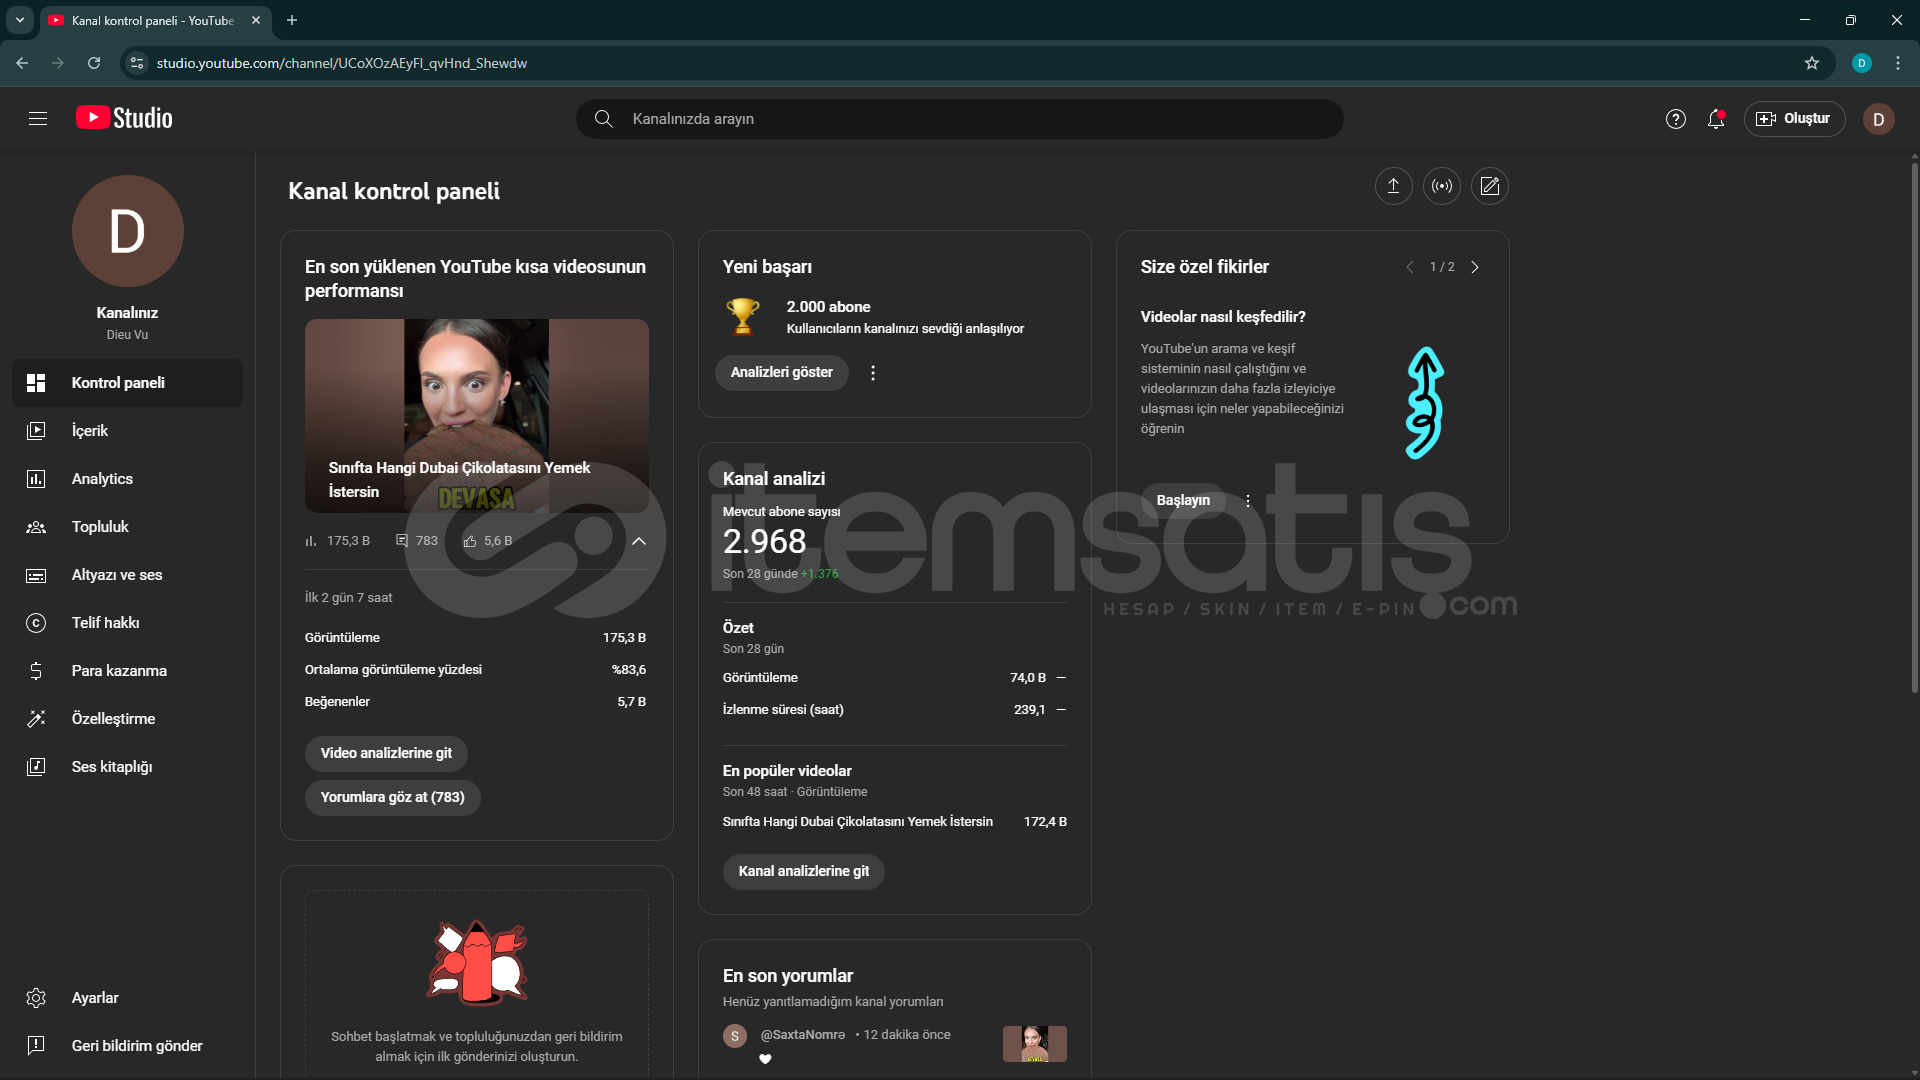Click the browser back arrow
The height and width of the screenshot is (1080, 1920).
coord(22,63)
